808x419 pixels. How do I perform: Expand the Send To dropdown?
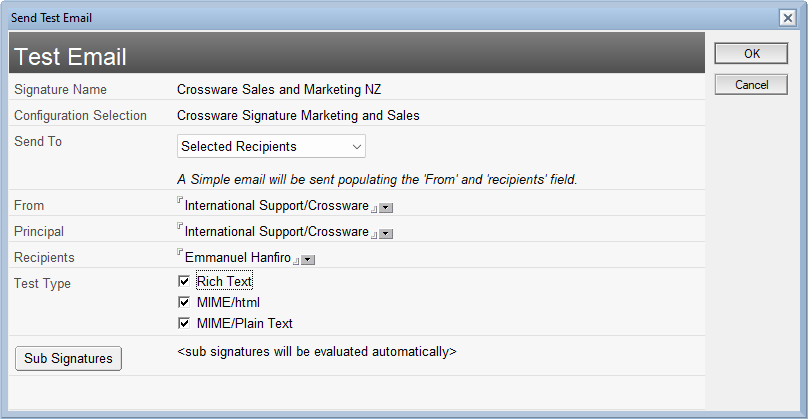click(x=357, y=146)
